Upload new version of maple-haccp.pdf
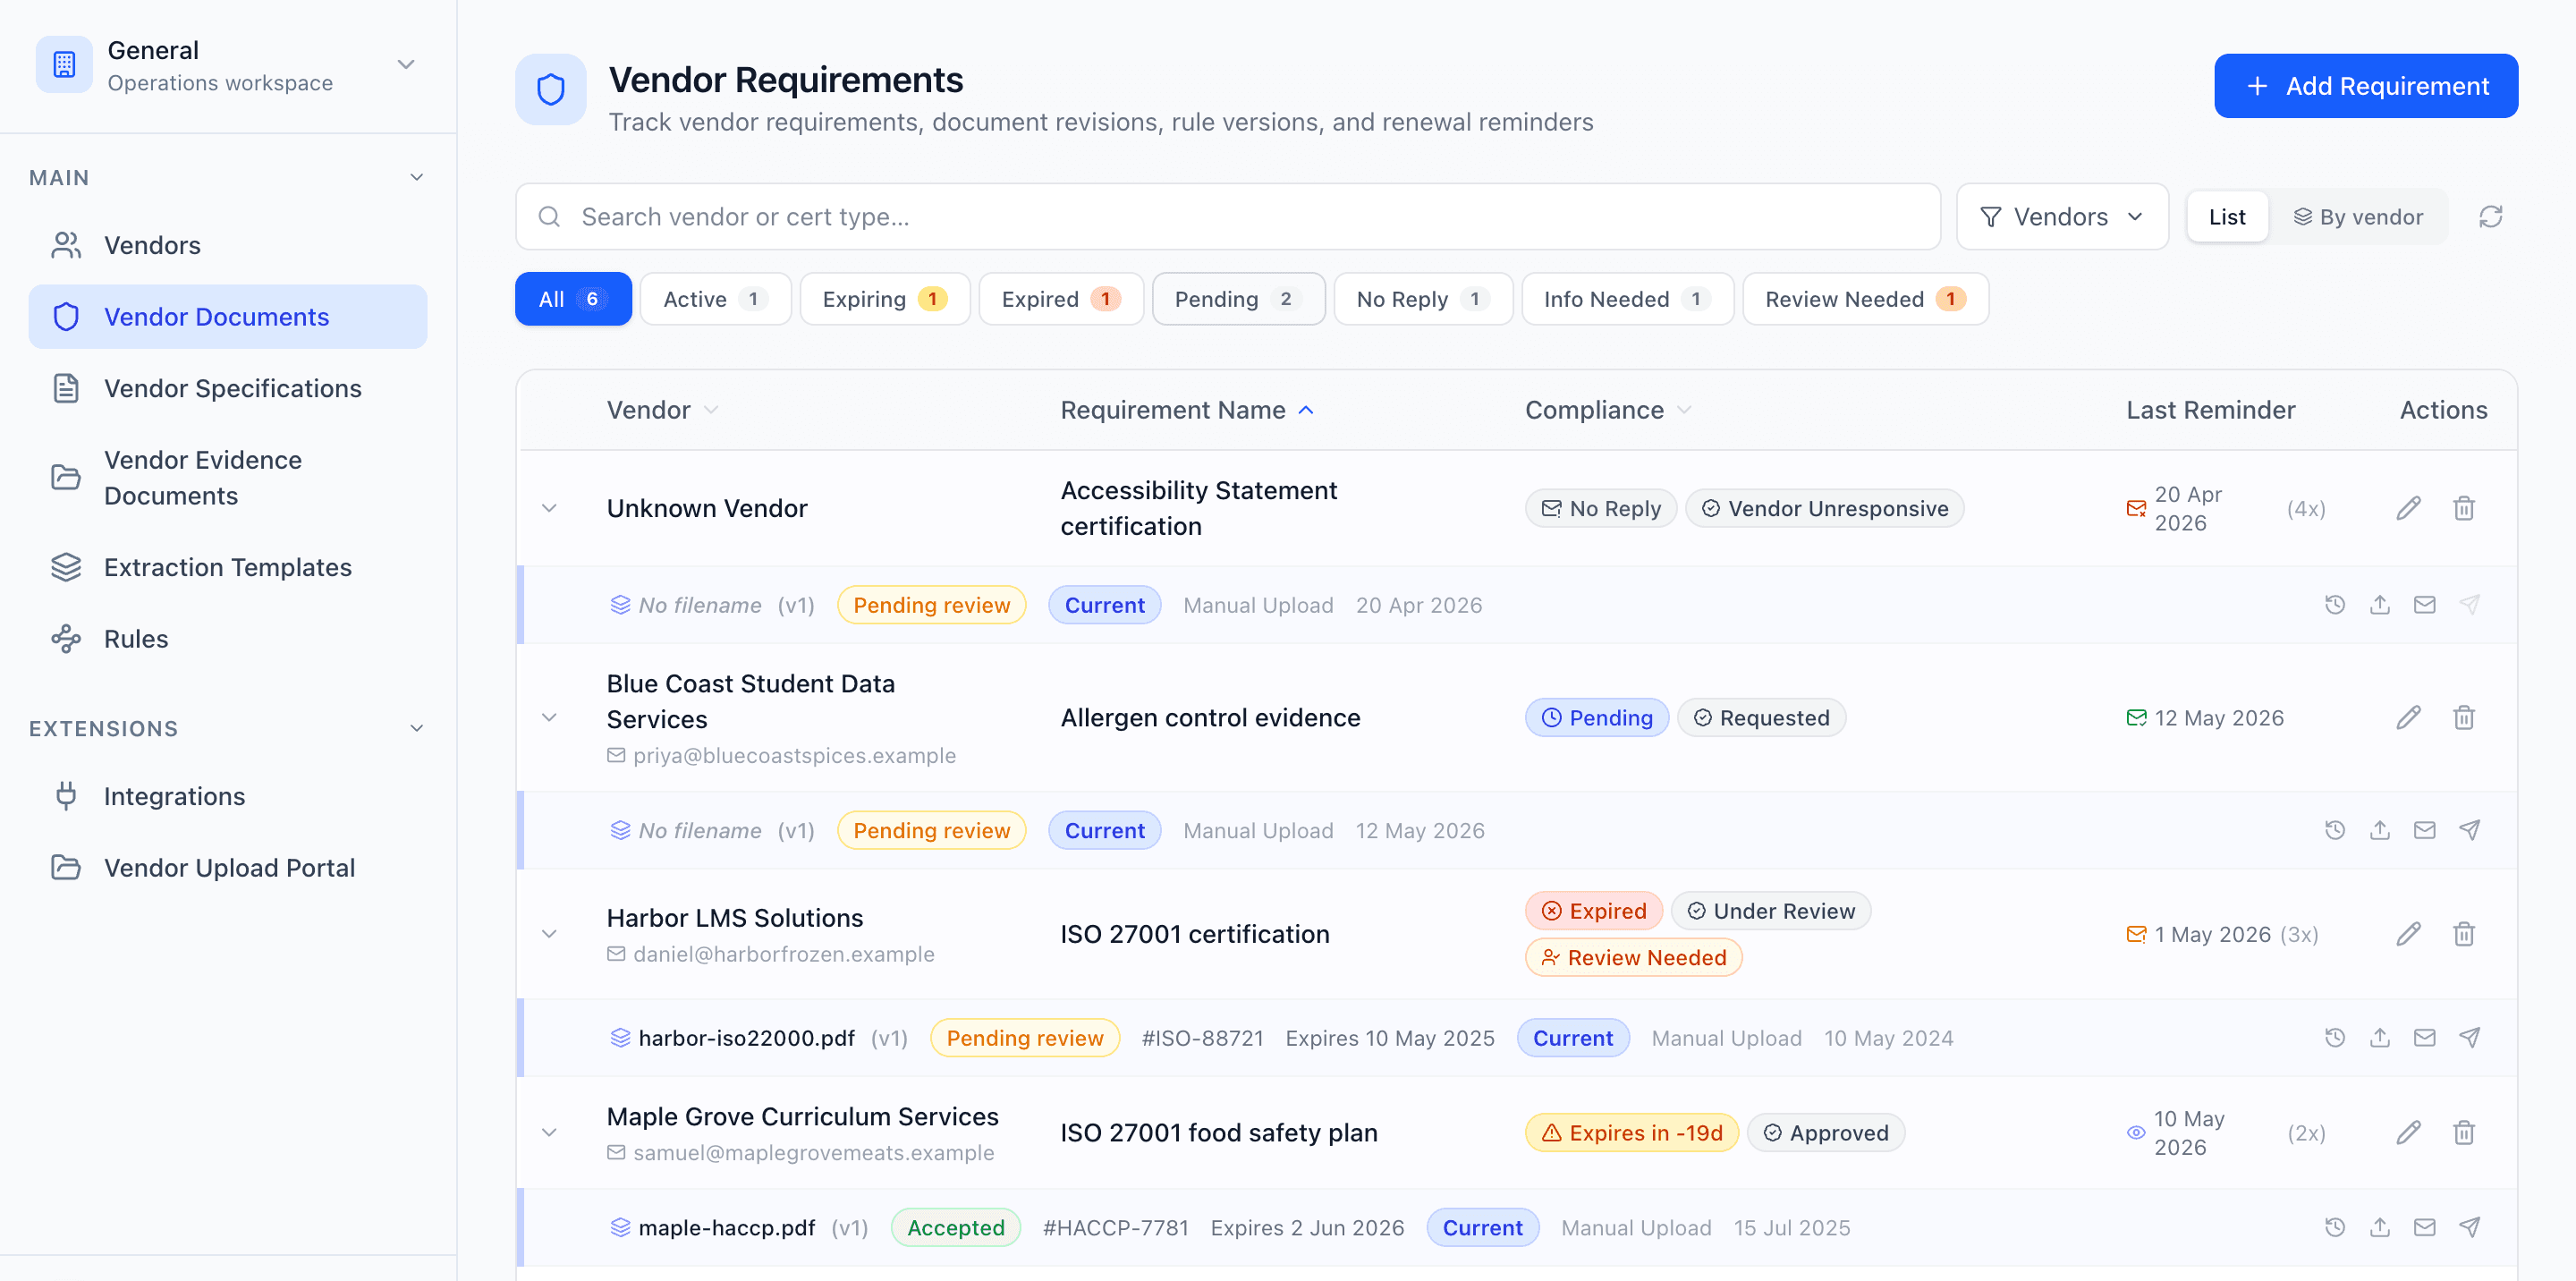 coord(2380,1227)
